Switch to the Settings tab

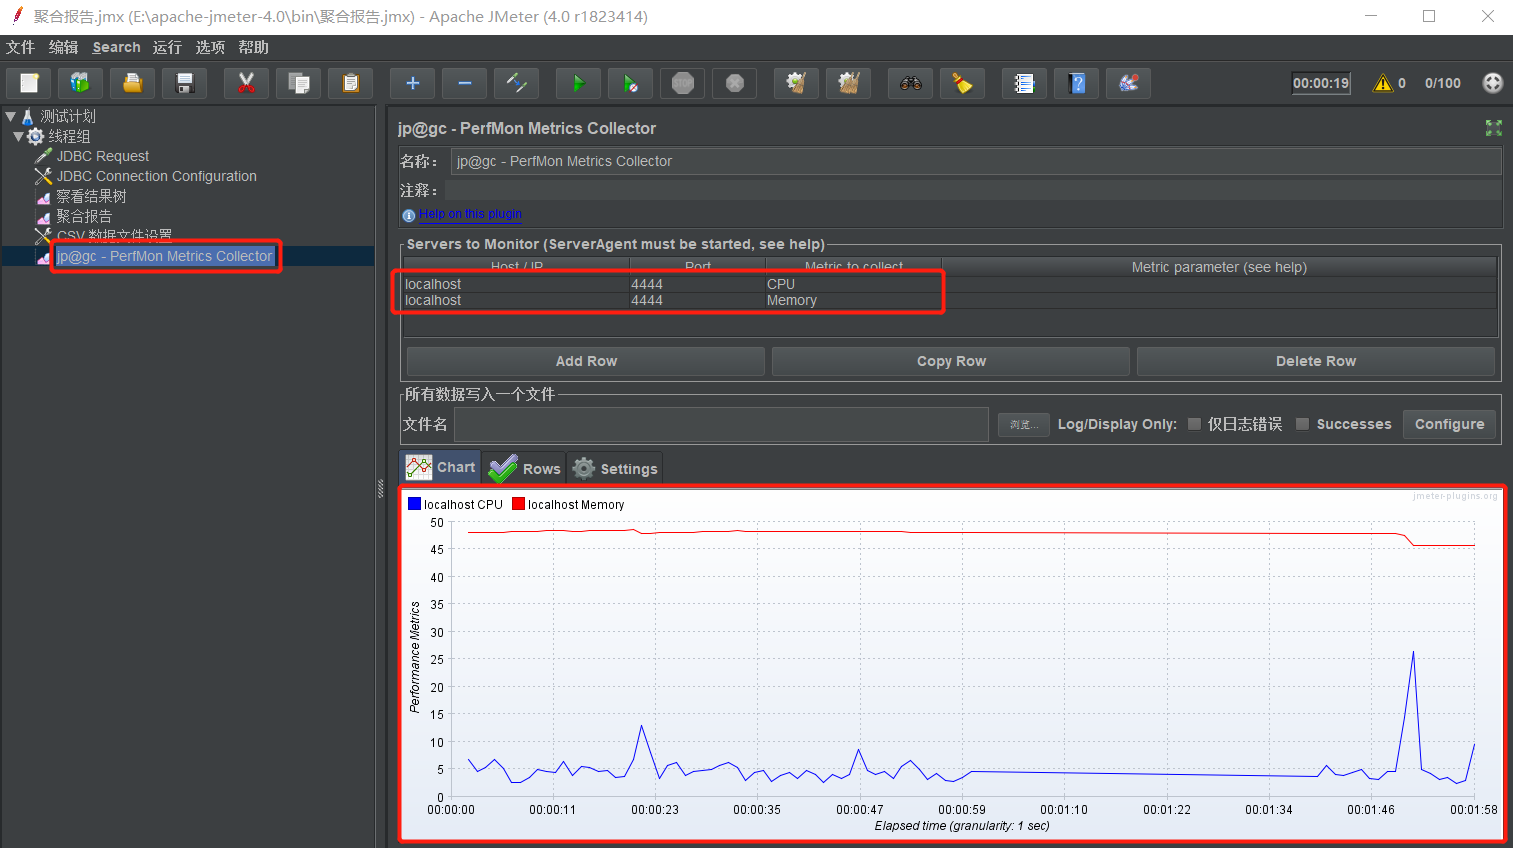[x=615, y=468]
